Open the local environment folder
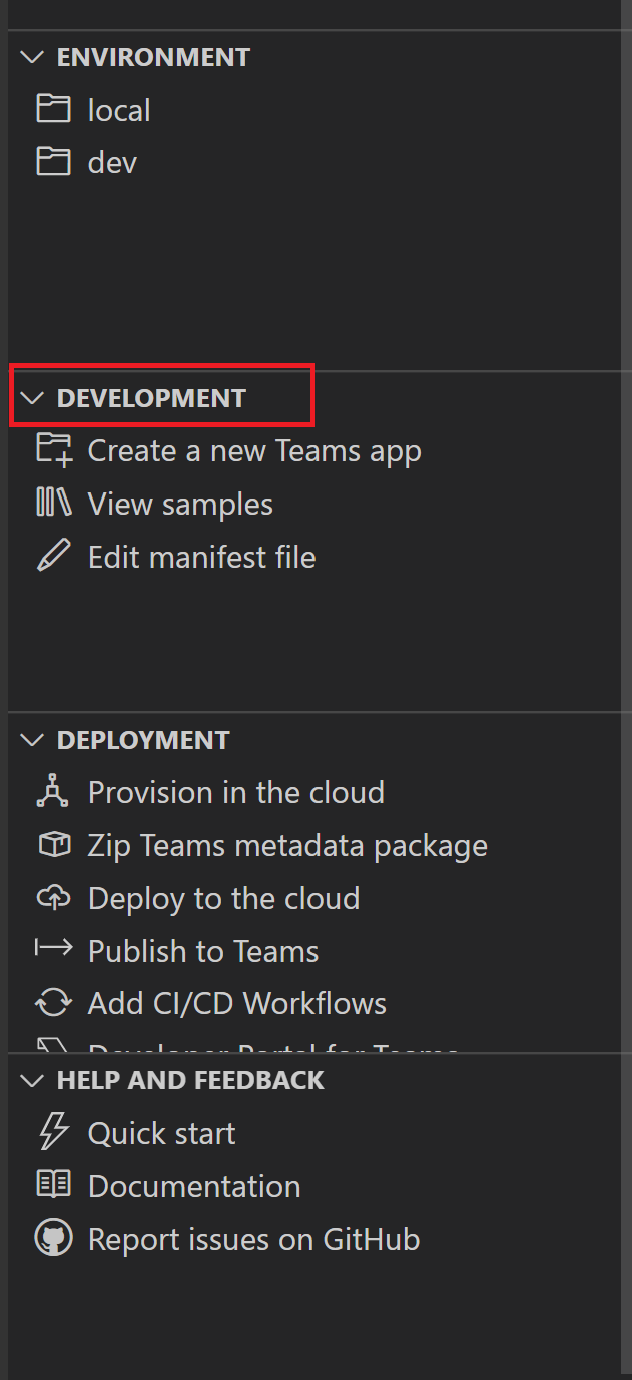The width and height of the screenshot is (632, 1380). click(119, 108)
